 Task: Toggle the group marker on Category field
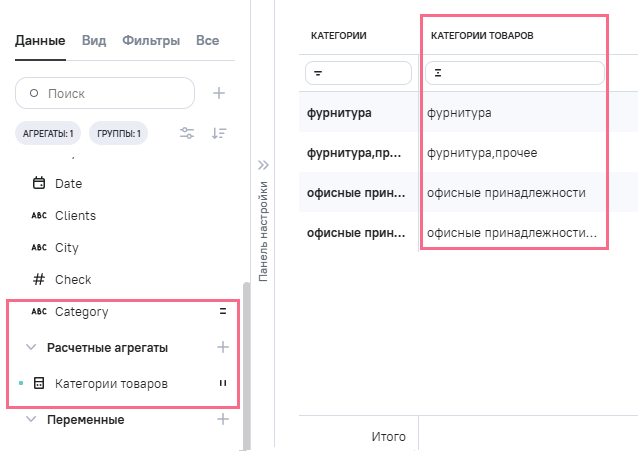point(223,312)
